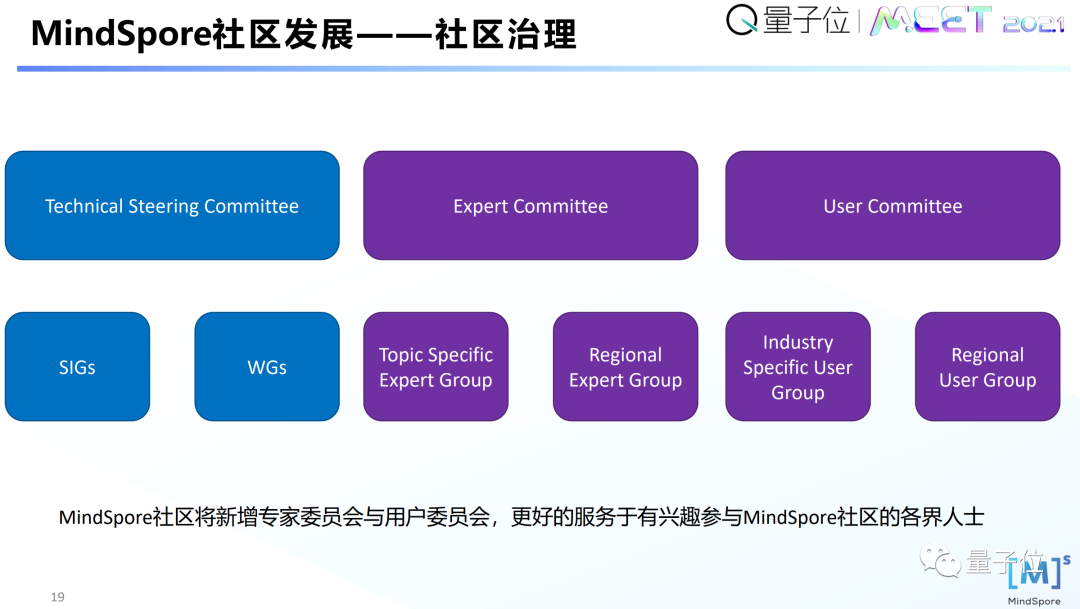Select the blue Technical Steering Committee block
Screen dimensions: 1080x609
point(172,205)
